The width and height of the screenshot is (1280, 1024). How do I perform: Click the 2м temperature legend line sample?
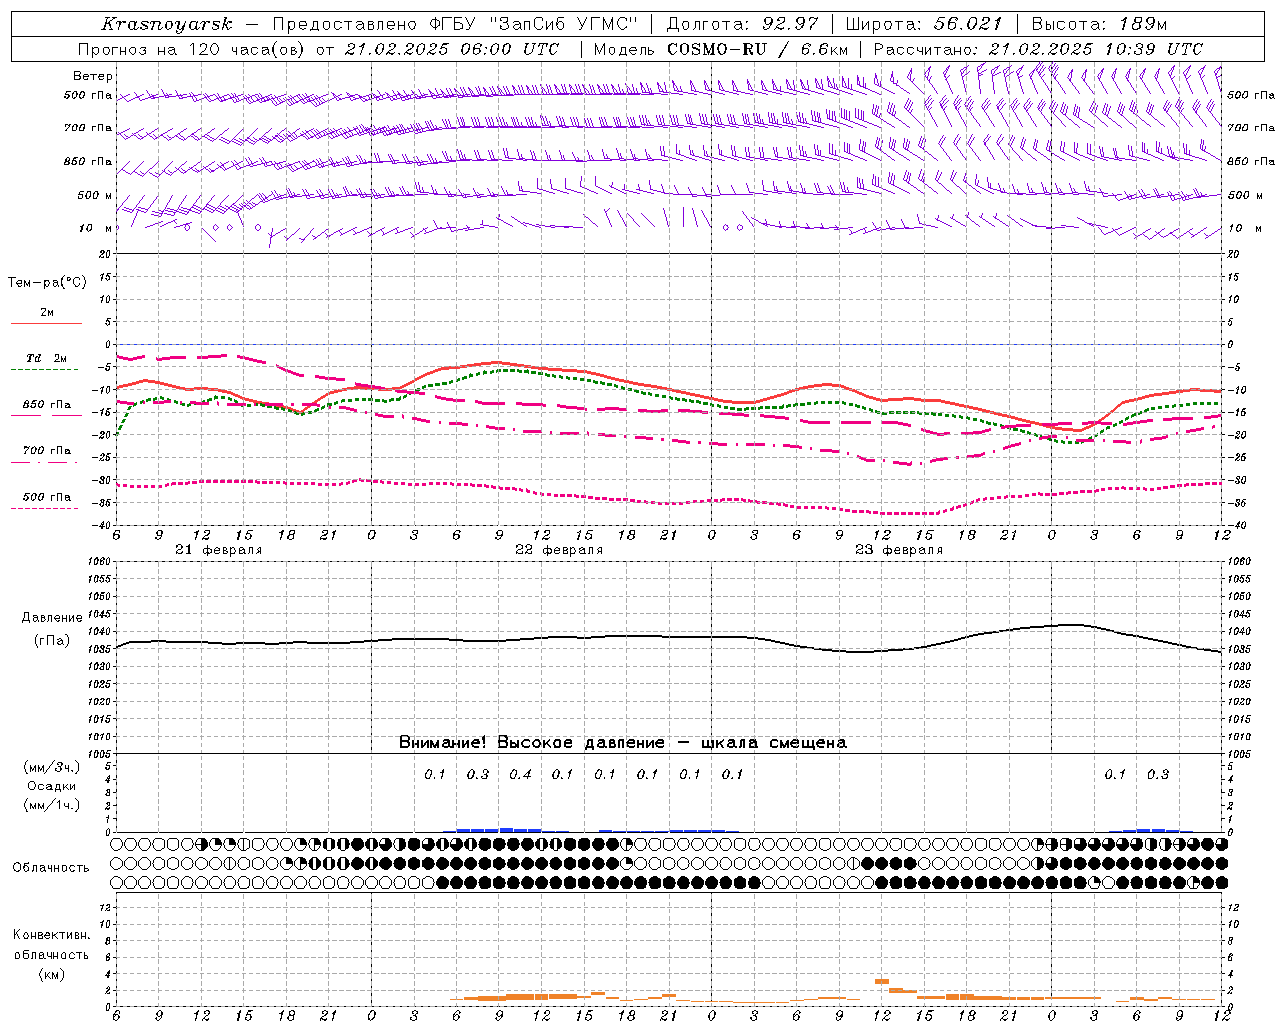coord(47,323)
